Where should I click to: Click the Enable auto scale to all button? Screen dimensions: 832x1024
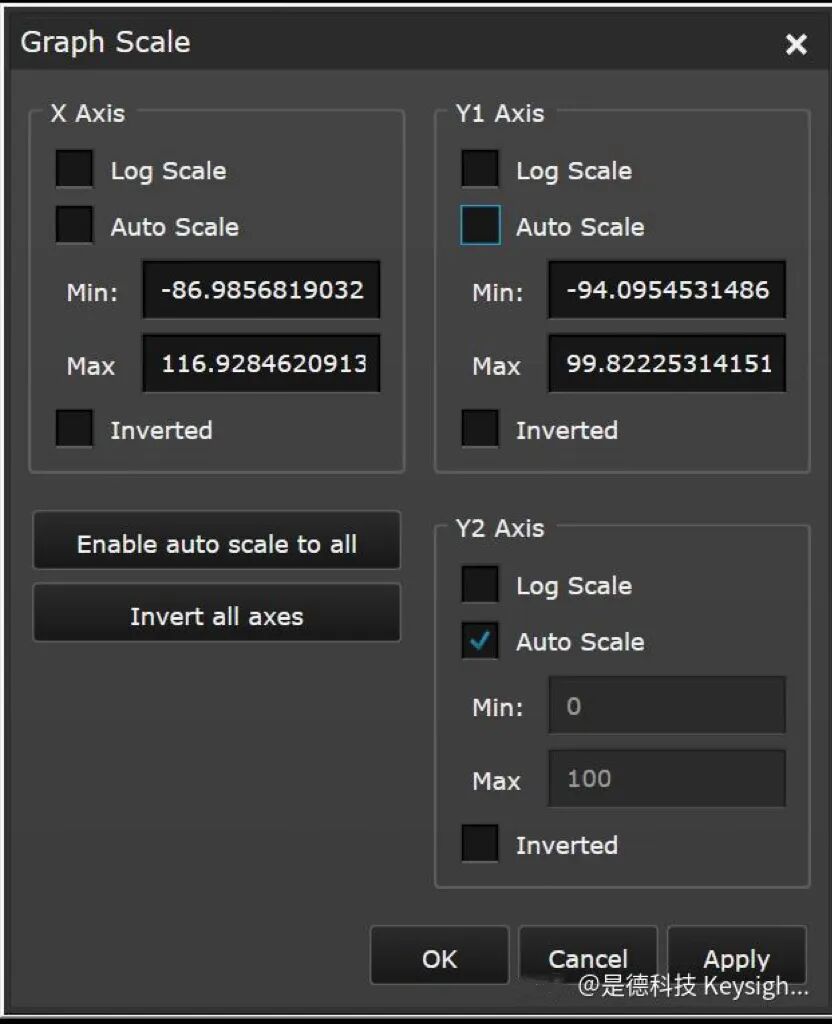[x=216, y=540]
